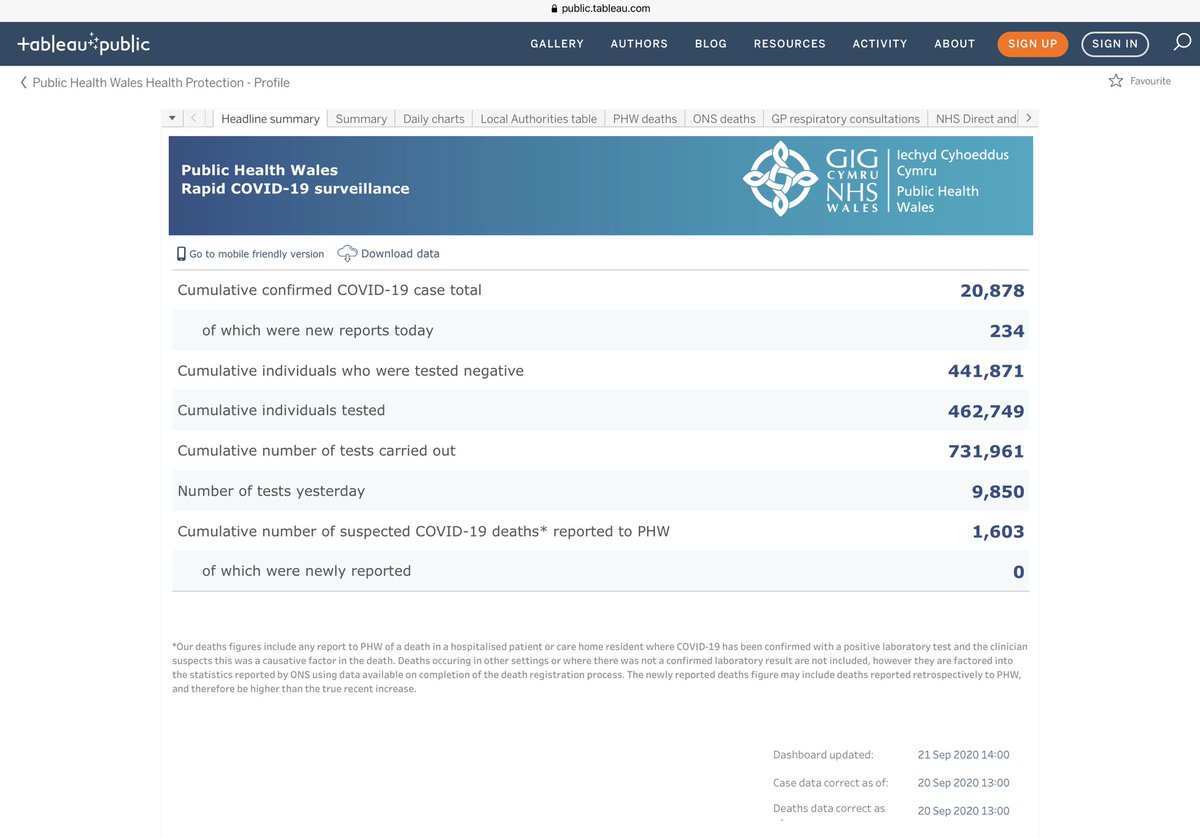Select newly reported deaths value 0
The height and width of the screenshot is (839, 1200).
tap(1019, 572)
